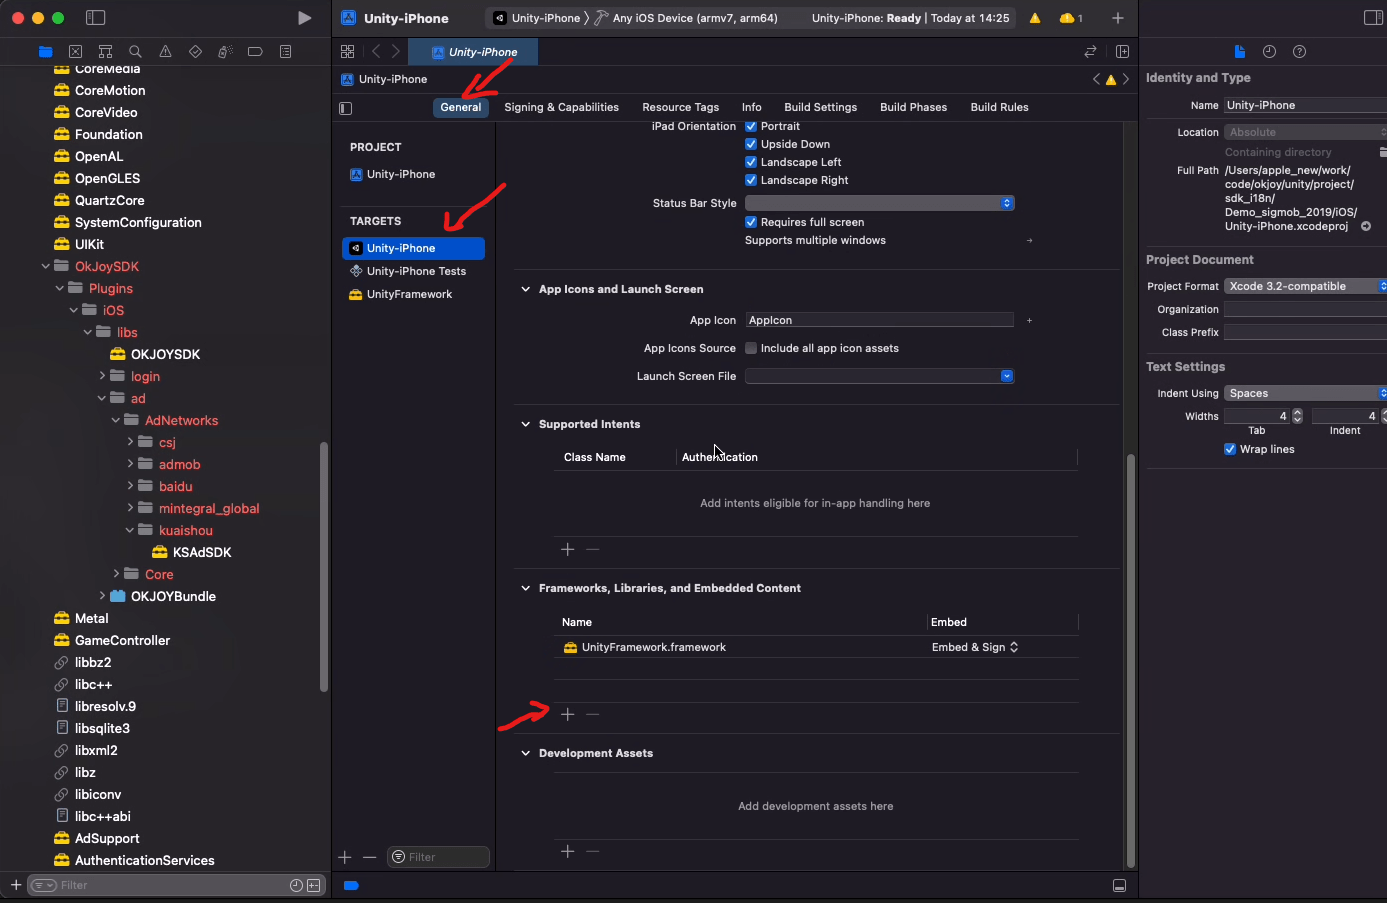This screenshot has width=1387, height=903.
Task: Click the yellow warning triangle in toolbar
Action: coord(1035,18)
